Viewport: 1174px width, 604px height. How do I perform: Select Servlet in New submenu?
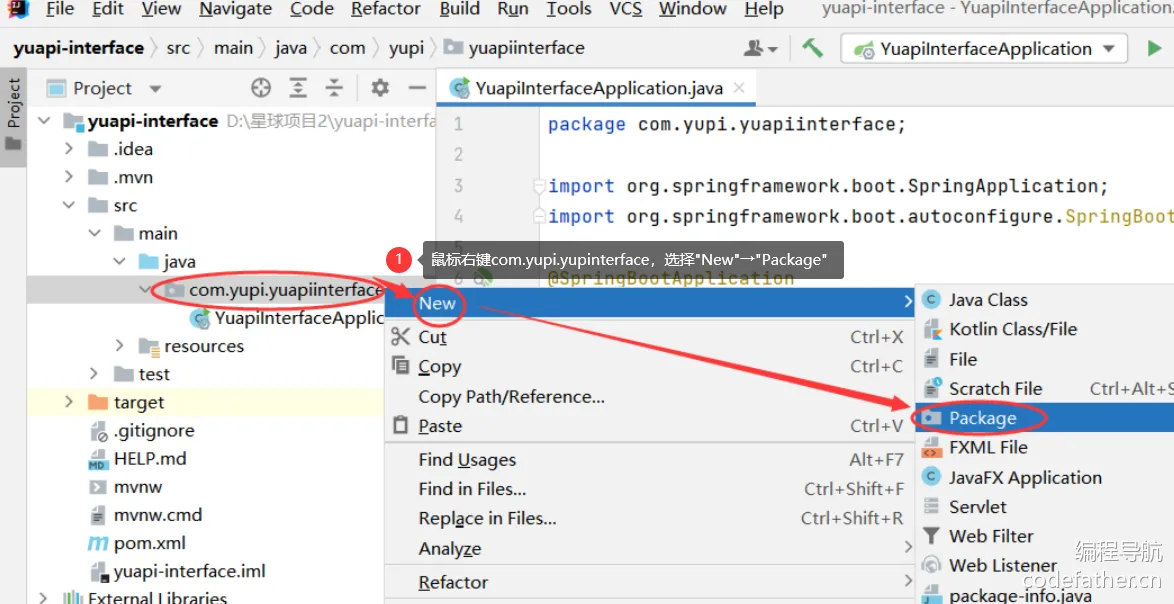(1045, 507)
